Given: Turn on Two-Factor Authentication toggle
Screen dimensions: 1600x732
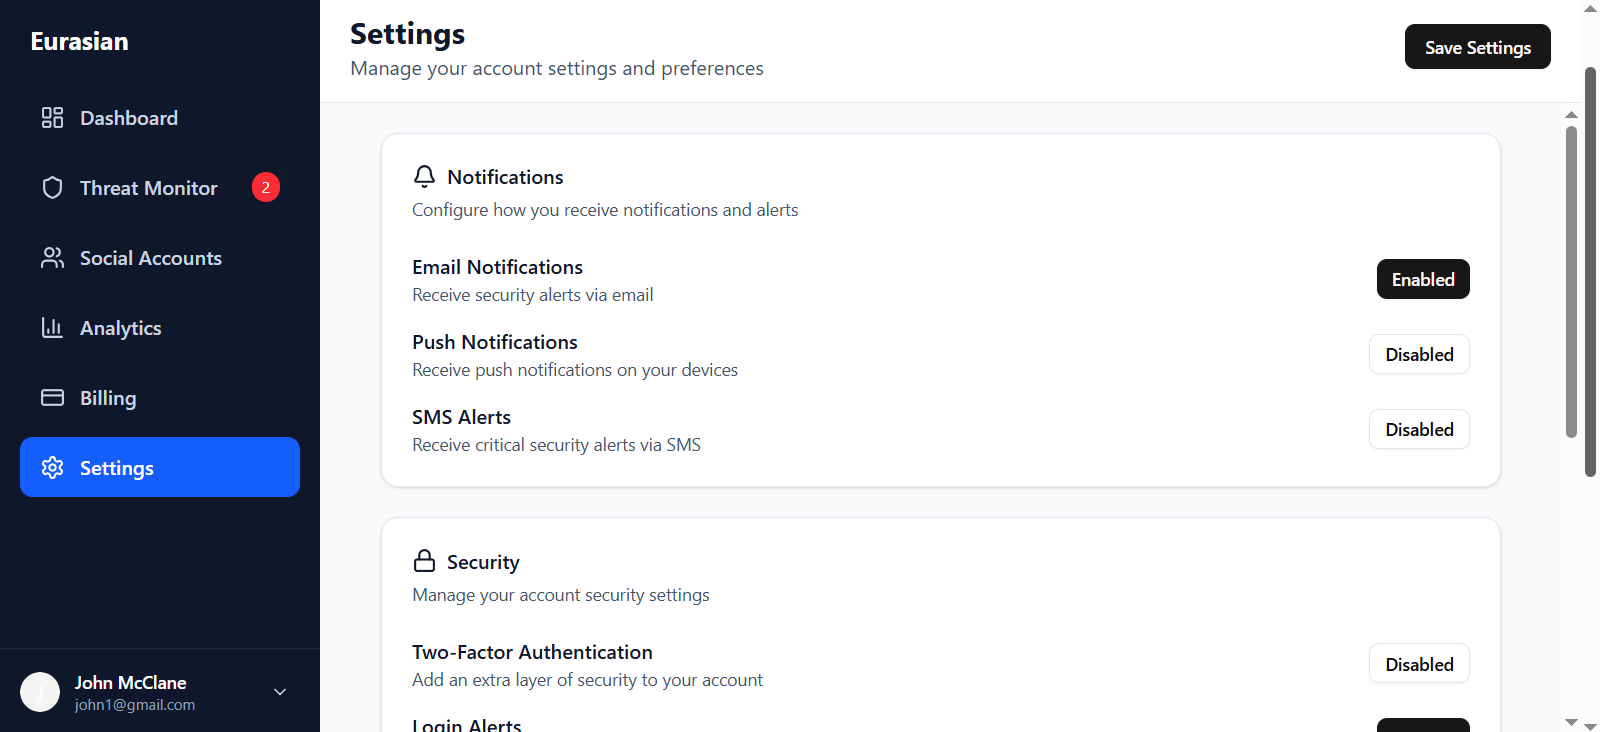Looking at the screenshot, I should click(1418, 664).
